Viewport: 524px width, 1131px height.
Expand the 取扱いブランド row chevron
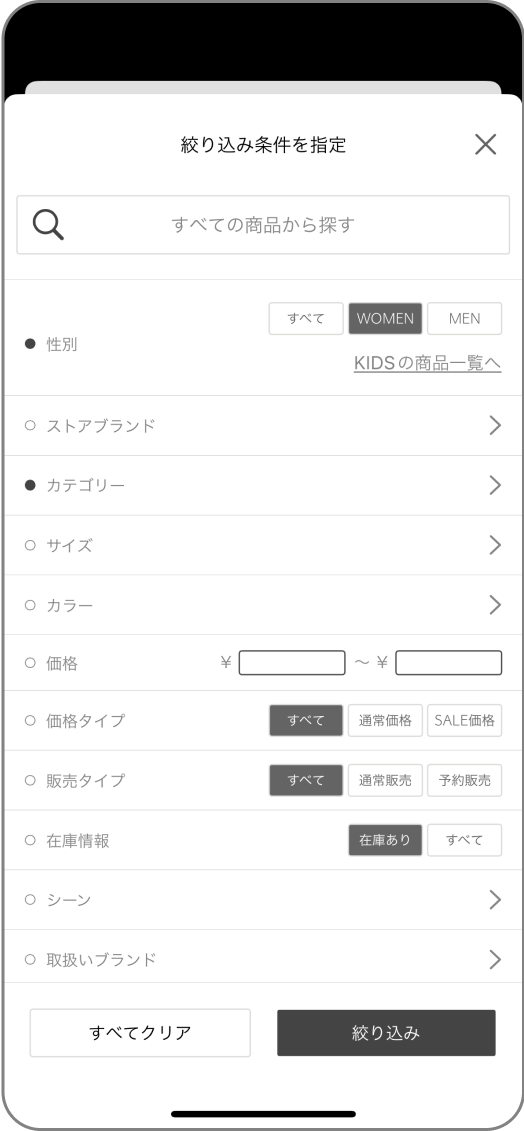click(494, 959)
